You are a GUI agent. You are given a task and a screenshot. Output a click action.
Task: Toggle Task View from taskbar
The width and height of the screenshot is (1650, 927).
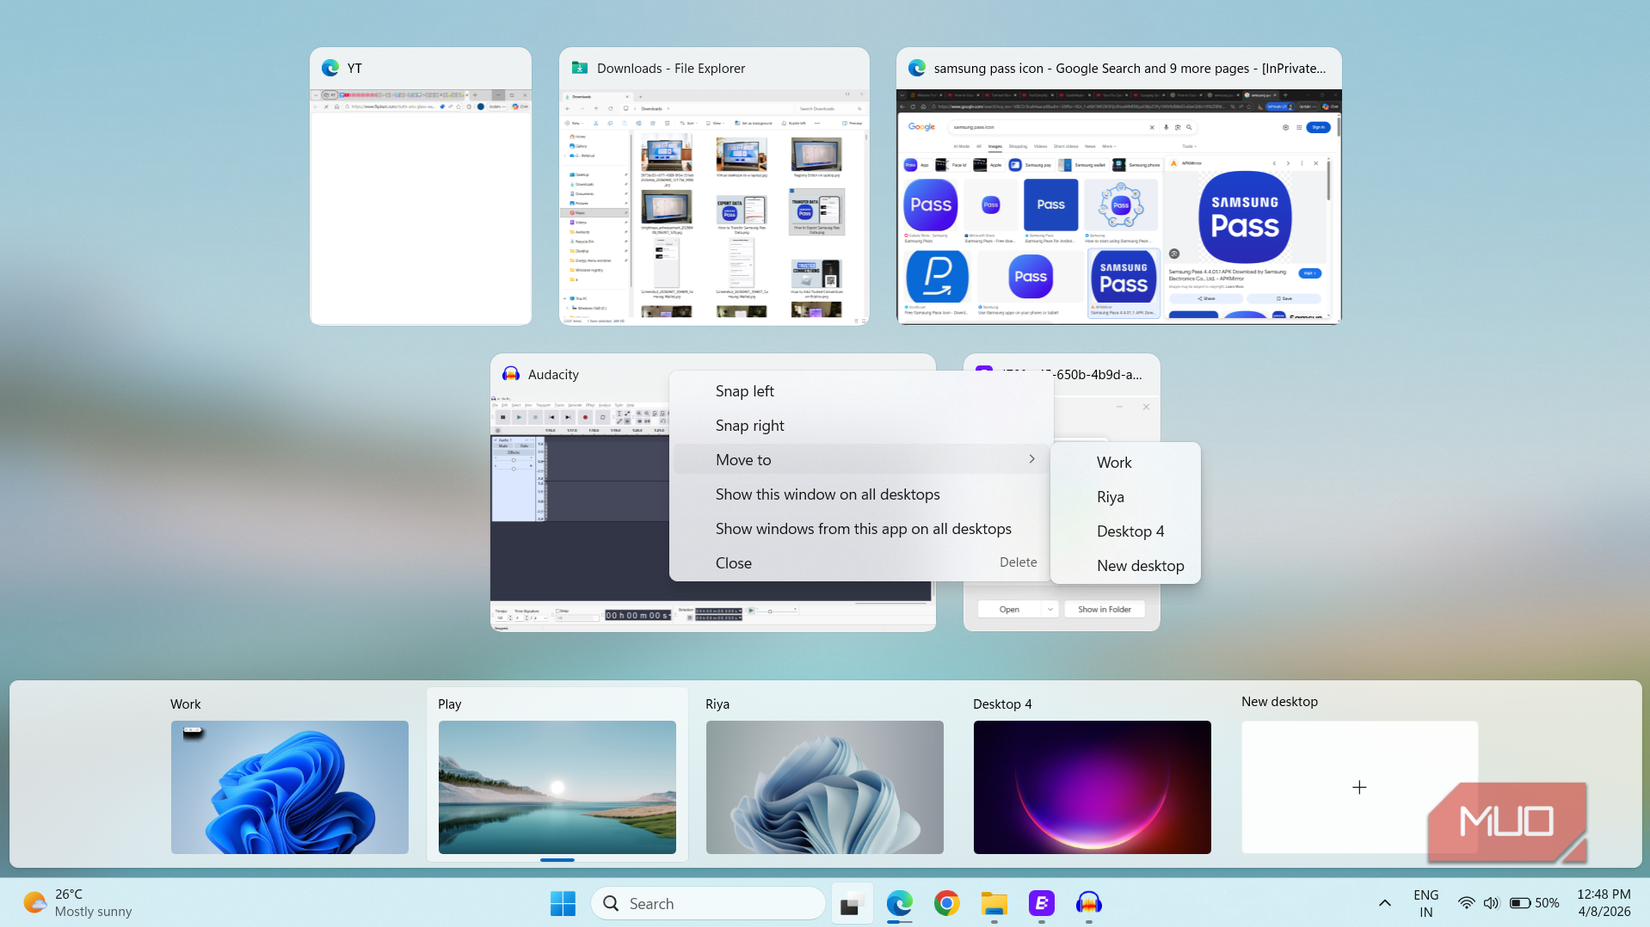851,904
